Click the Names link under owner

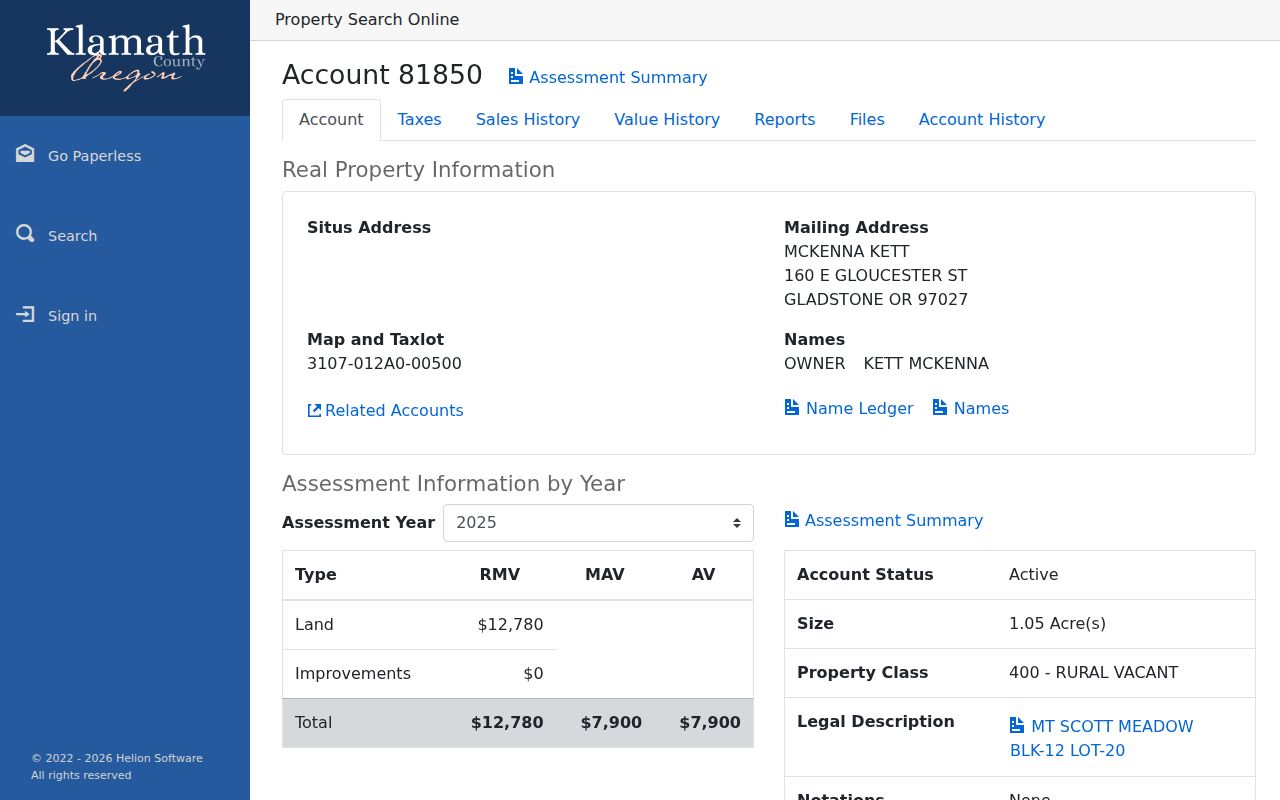coord(981,408)
